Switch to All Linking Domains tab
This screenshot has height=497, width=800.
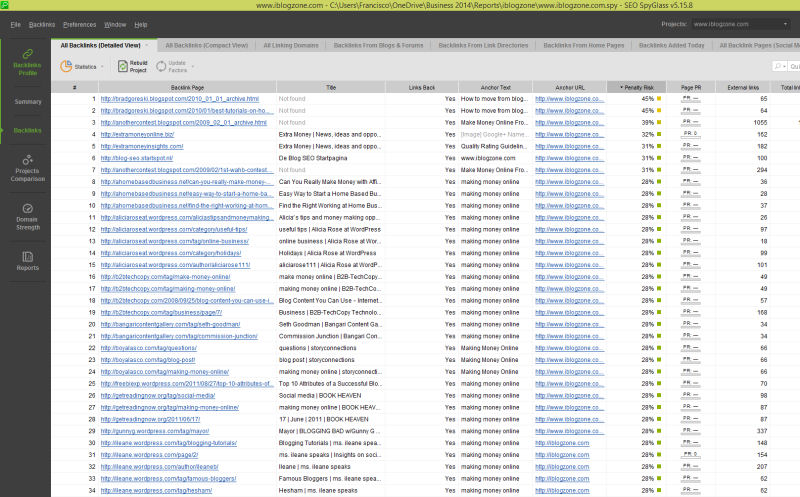click(291, 45)
